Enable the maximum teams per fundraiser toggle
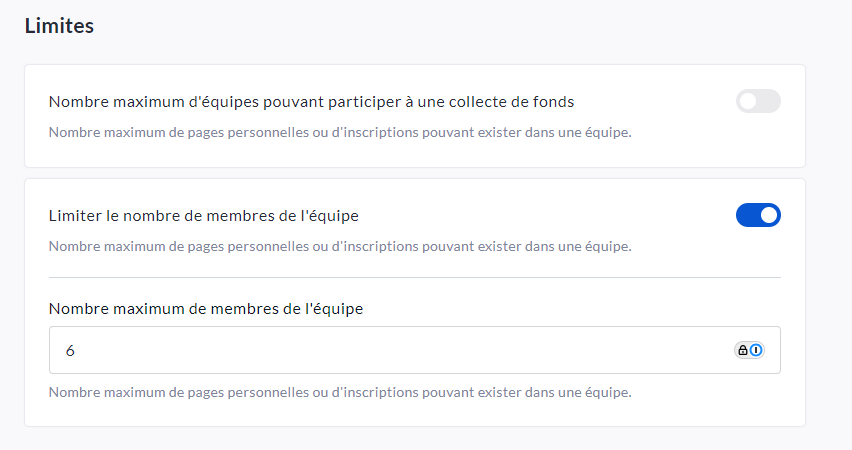This screenshot has width=852, height=450. click(758, 101)
